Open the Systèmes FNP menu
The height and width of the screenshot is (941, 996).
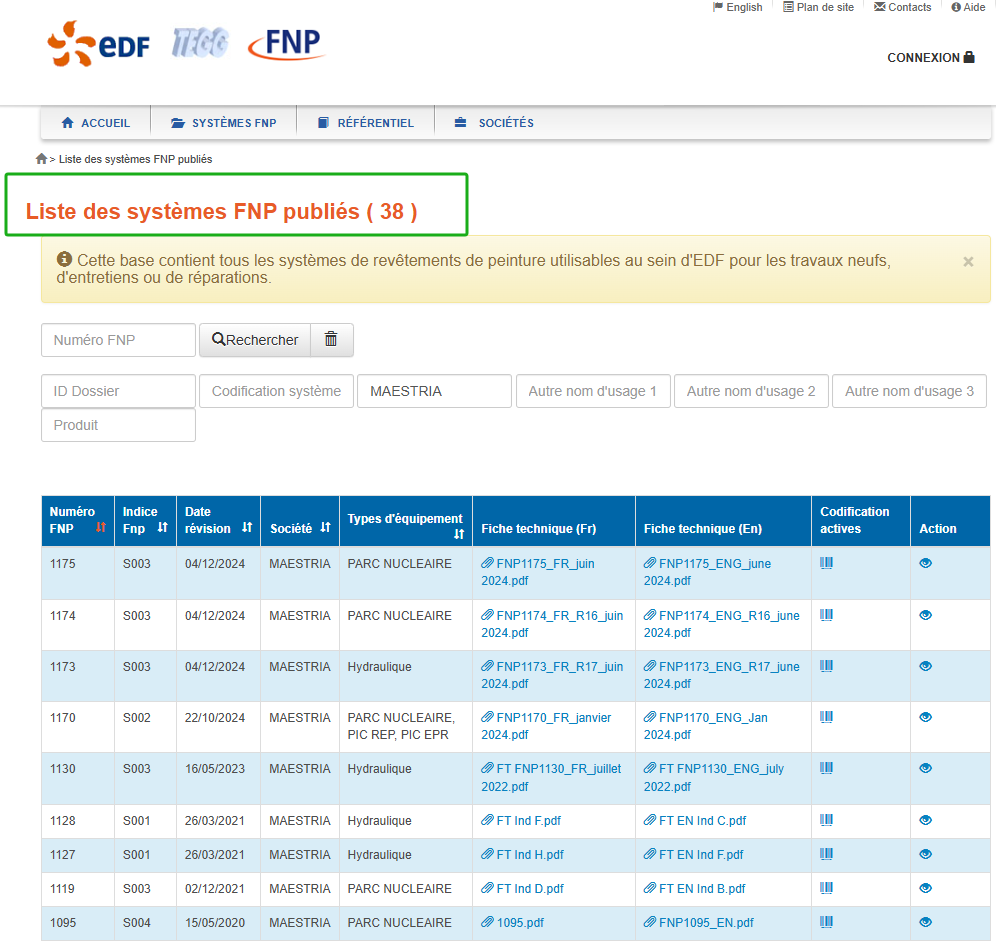pos(224,123)
